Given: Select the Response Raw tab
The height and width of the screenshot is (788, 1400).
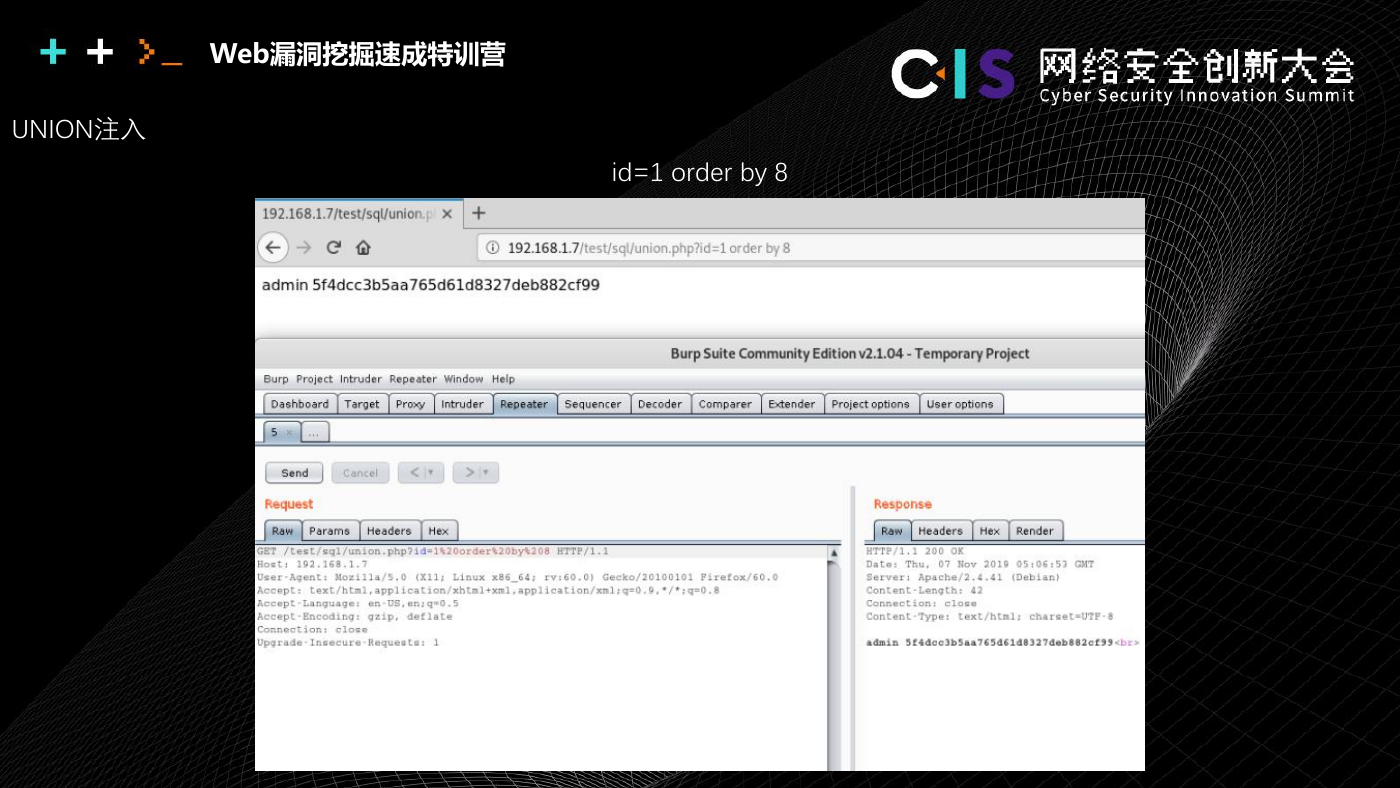Looking at the screenshot, I should tap(892, 531).
